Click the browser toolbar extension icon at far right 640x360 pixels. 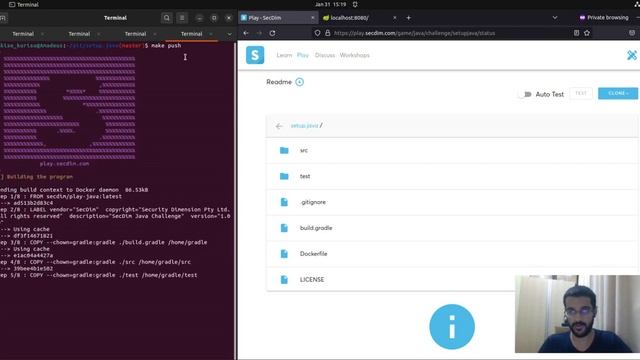point(632,33)
